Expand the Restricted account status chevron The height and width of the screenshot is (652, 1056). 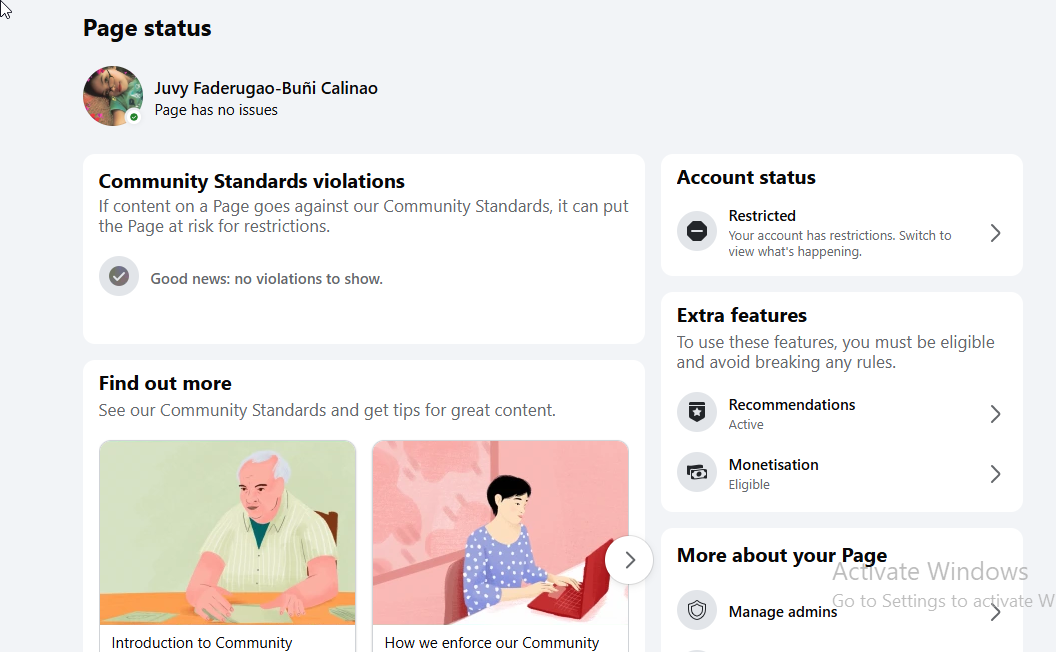tap(995, 233)
